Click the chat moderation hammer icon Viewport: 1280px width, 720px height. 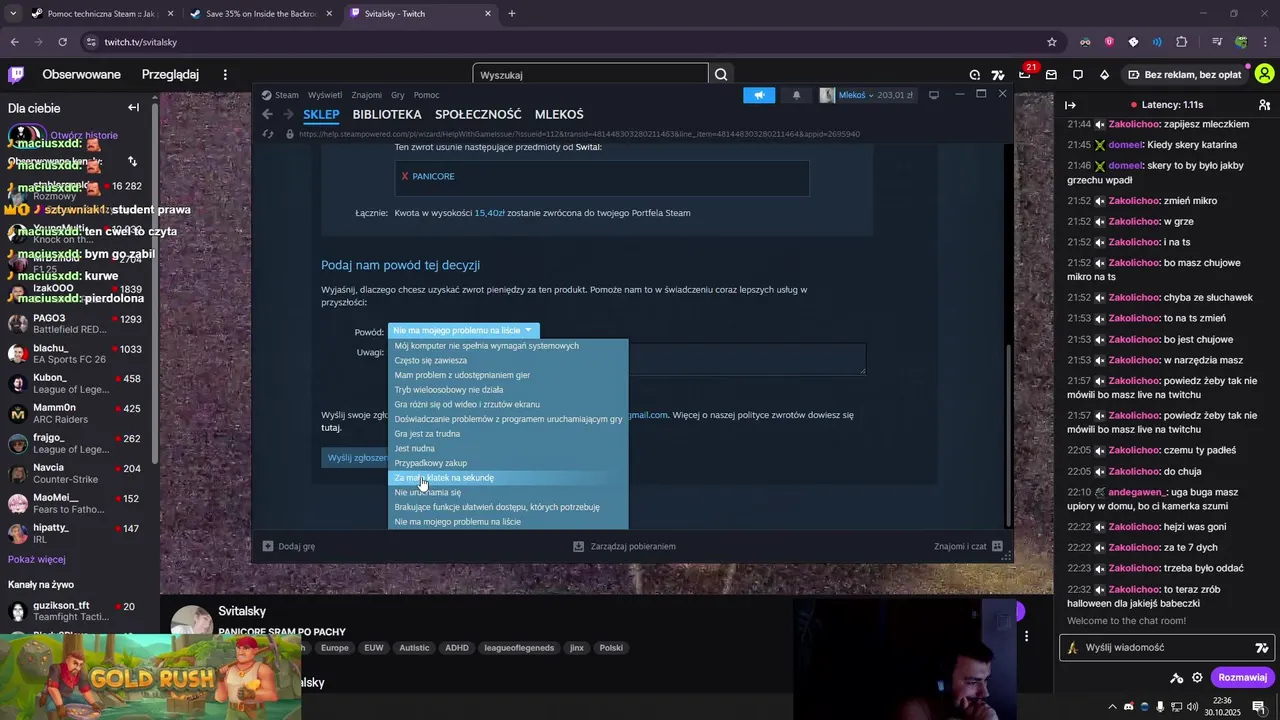[1176, 677]
